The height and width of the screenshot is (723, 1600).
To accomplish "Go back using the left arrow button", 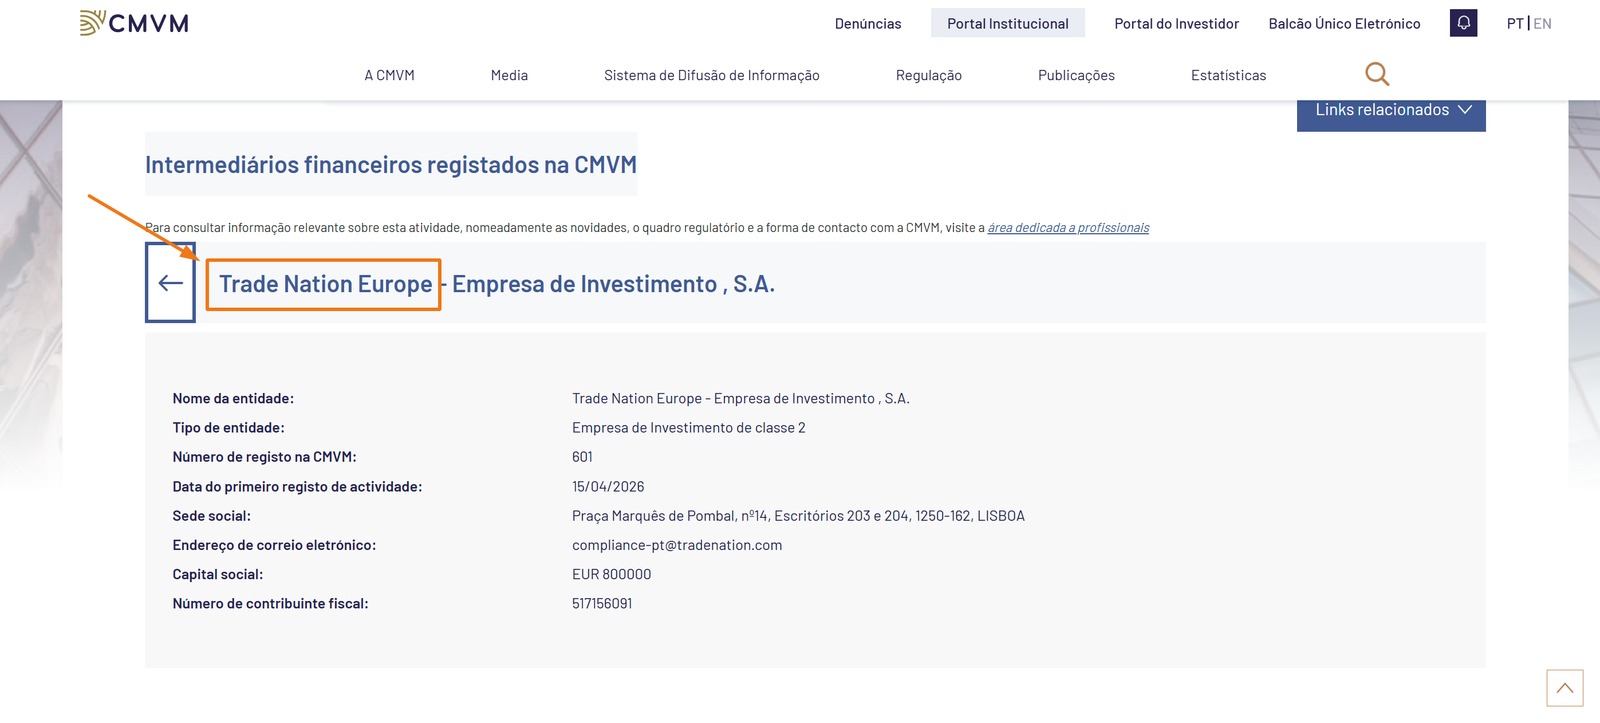I will tap(170, 283).
